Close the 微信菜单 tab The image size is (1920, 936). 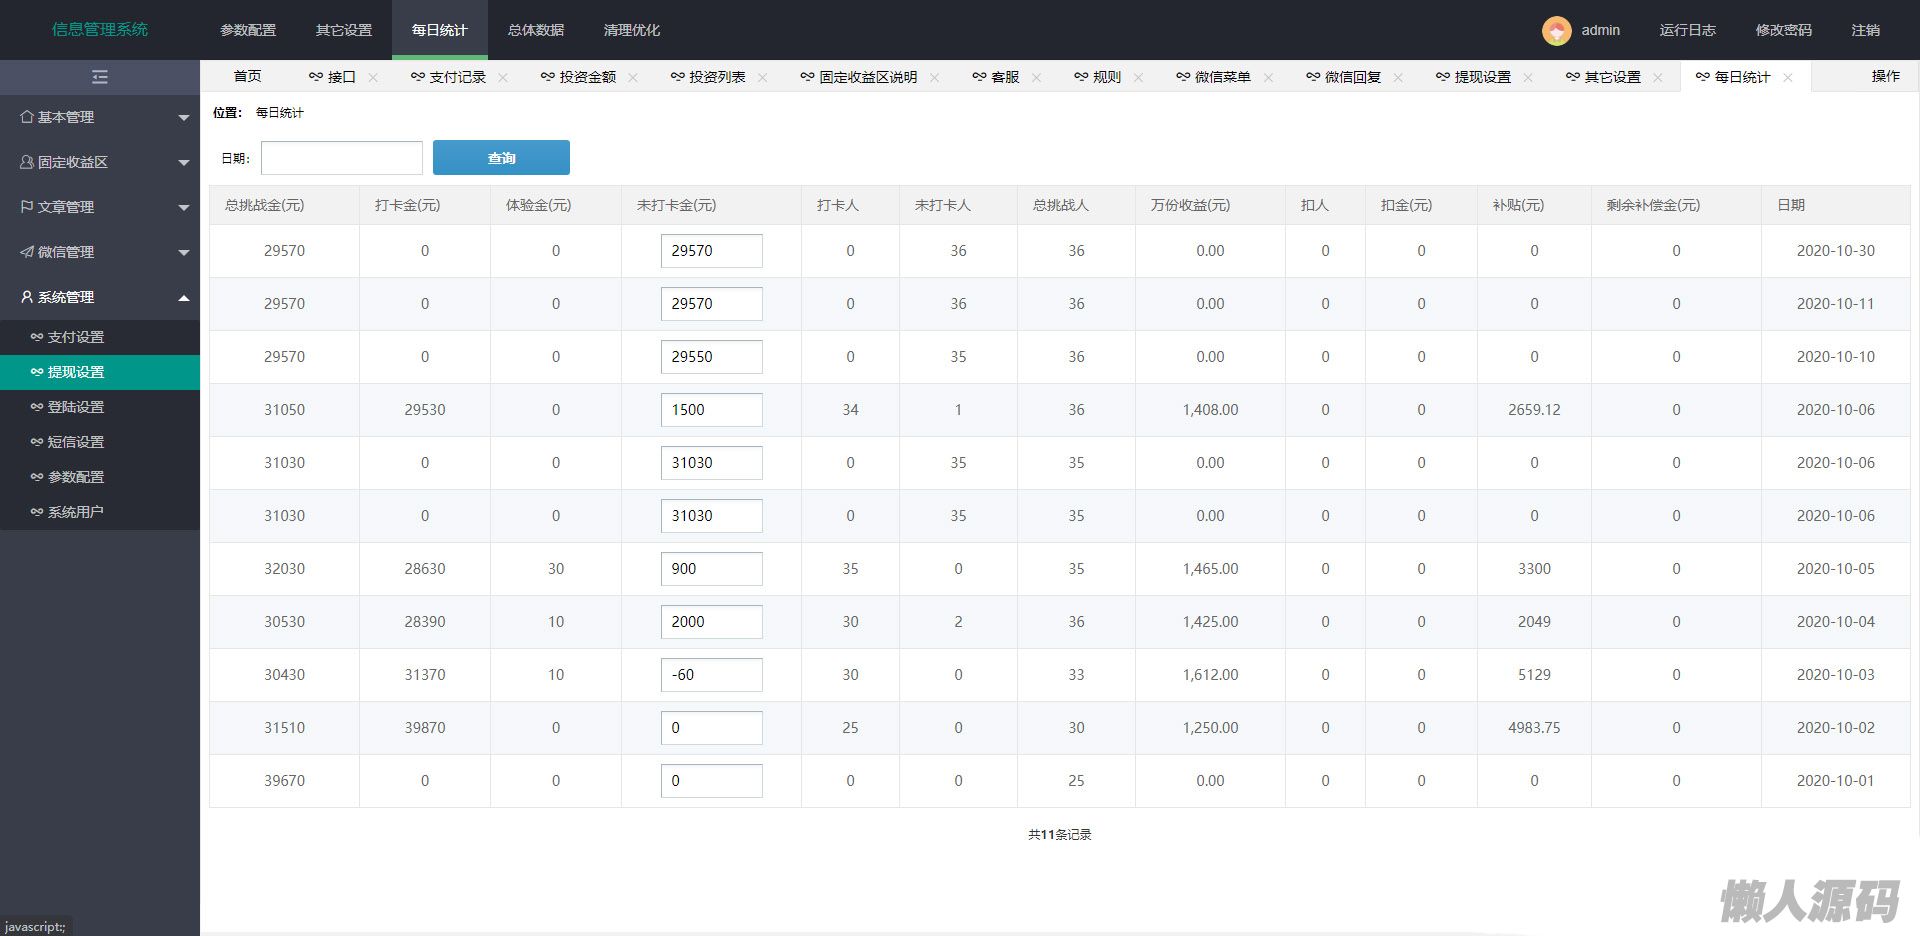pos(1268,78)
